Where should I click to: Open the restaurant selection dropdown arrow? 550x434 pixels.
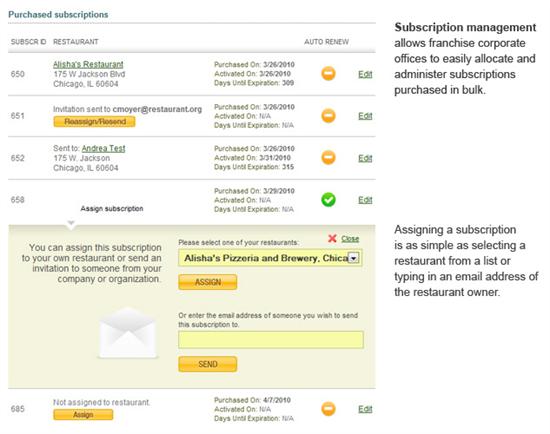tap(353, 258)
